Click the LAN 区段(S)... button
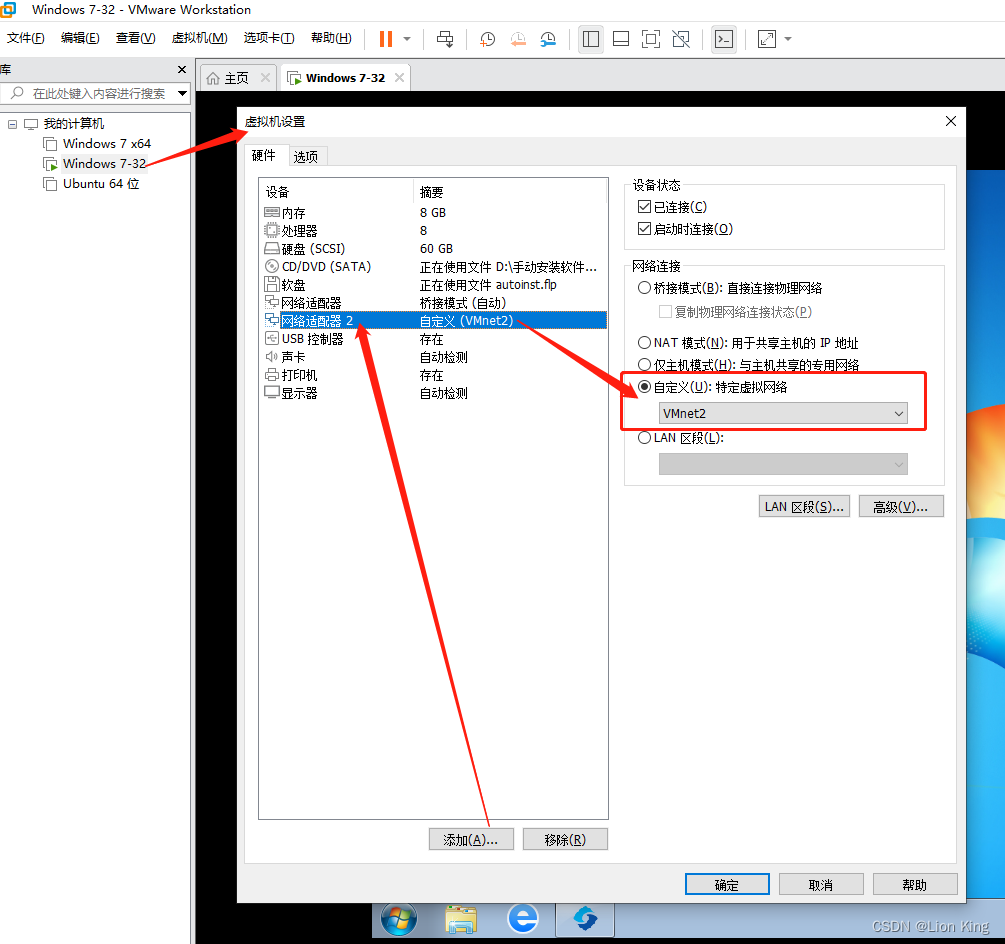Image resolution: width=1005 pixels, height=944 pixels. pyautogui.click(x=804, y=506)
